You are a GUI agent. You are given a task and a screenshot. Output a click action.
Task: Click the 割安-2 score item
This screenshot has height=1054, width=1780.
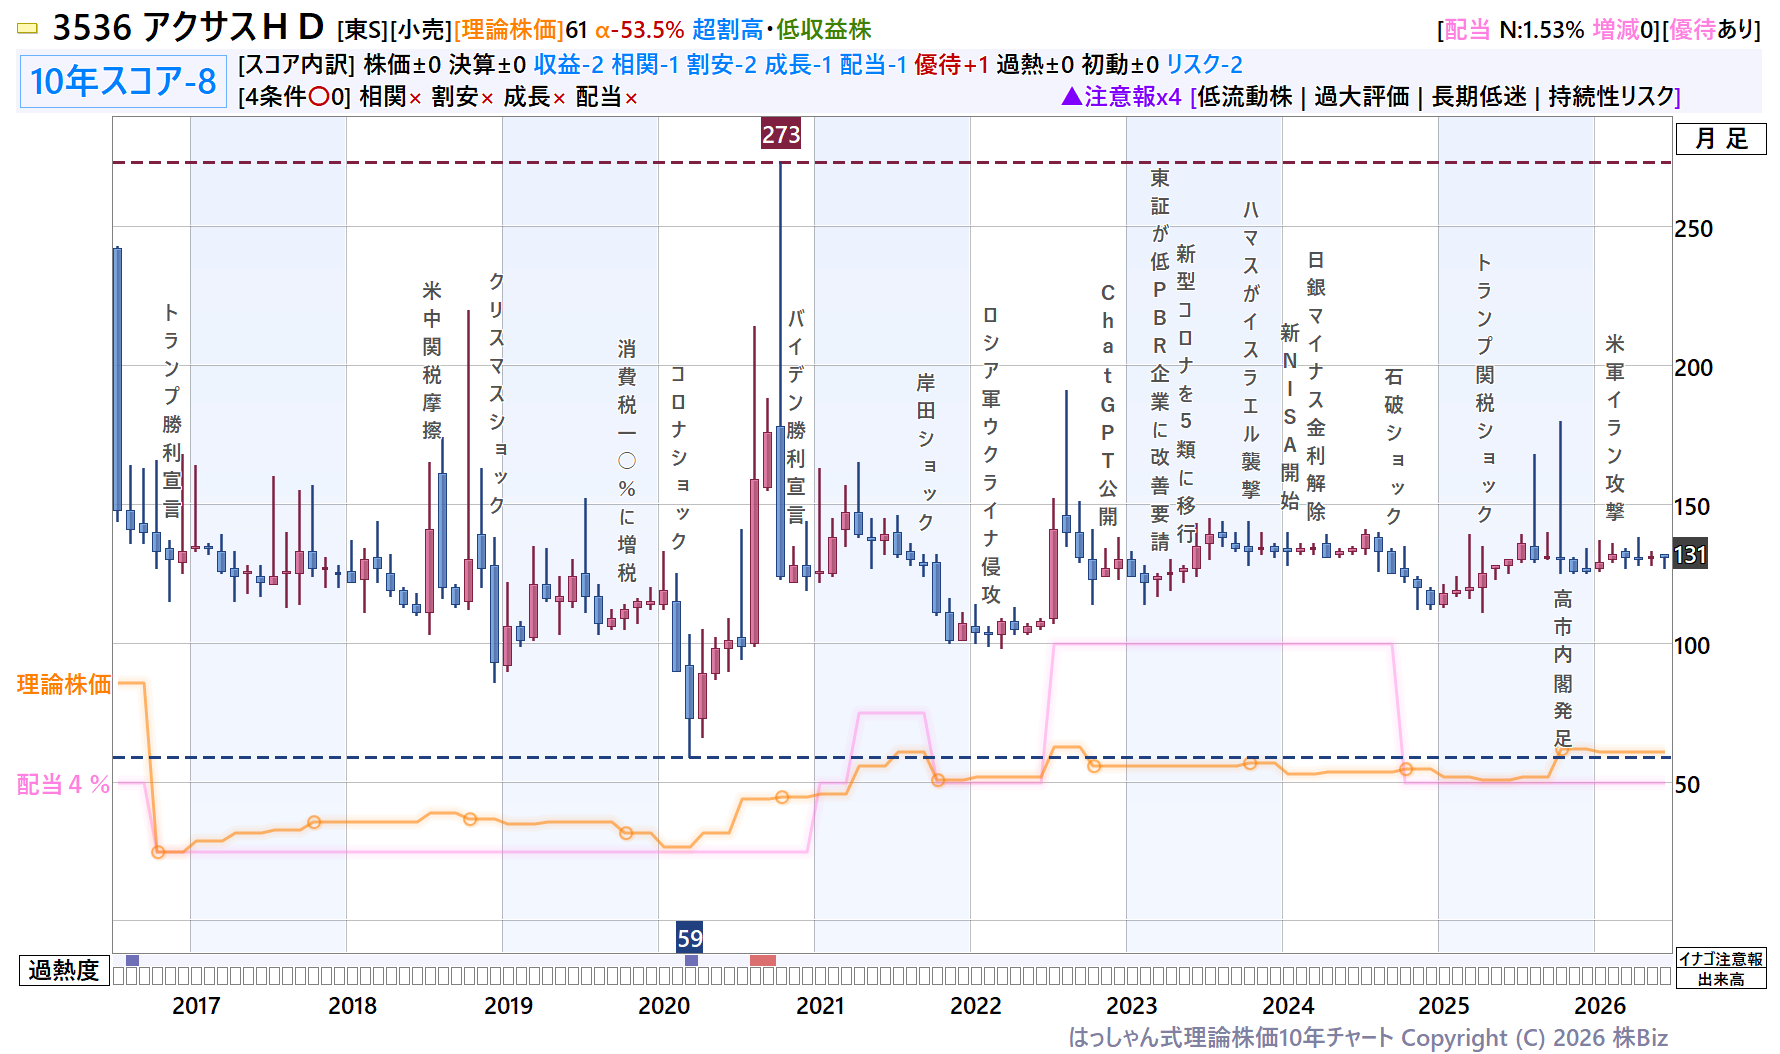[722, 65]
